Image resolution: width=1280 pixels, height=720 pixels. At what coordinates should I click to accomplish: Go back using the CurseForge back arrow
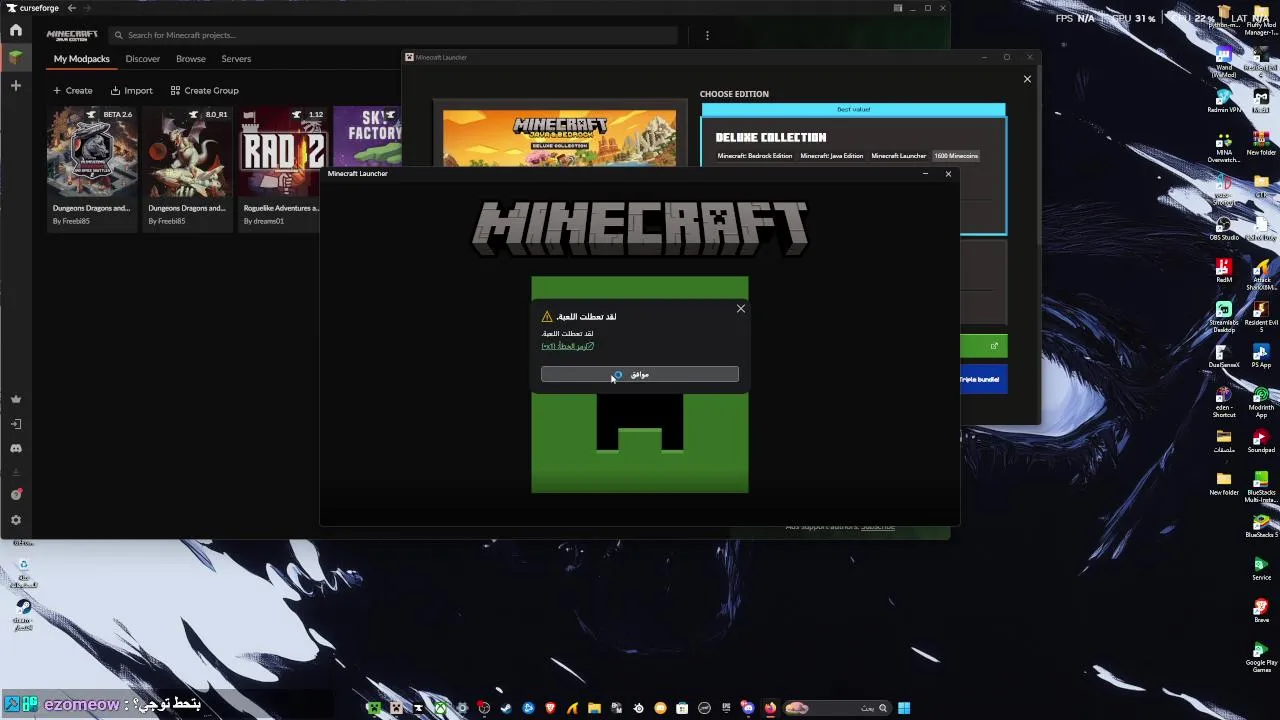[71, 8]
